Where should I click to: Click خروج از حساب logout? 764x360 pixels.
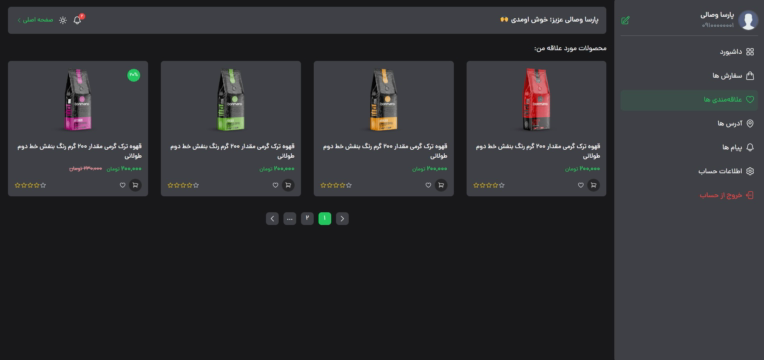(689, 195)
